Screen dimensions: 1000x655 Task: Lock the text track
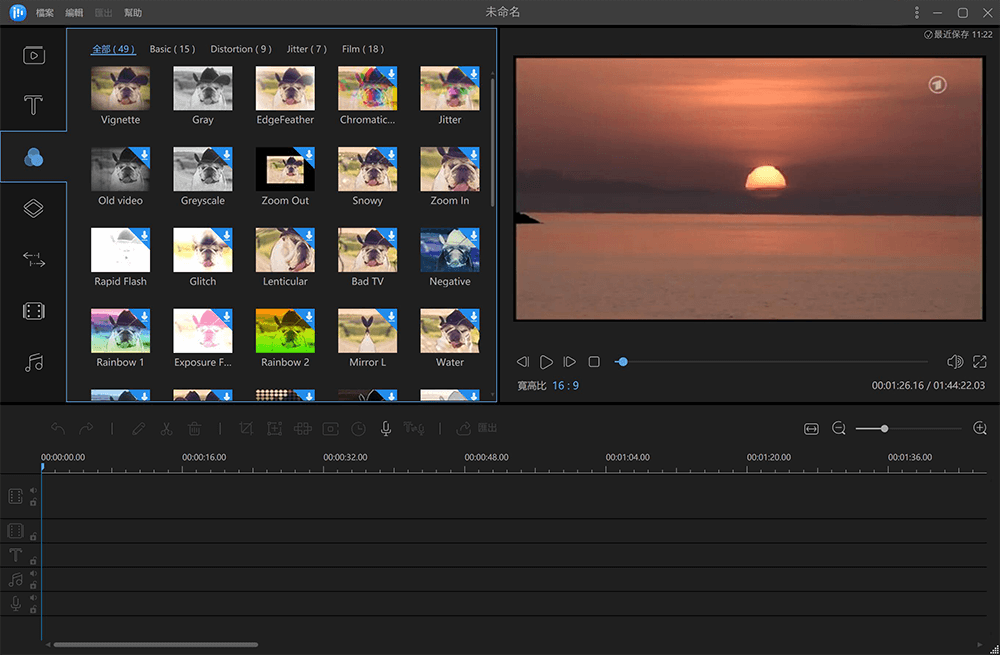point(33,561)
